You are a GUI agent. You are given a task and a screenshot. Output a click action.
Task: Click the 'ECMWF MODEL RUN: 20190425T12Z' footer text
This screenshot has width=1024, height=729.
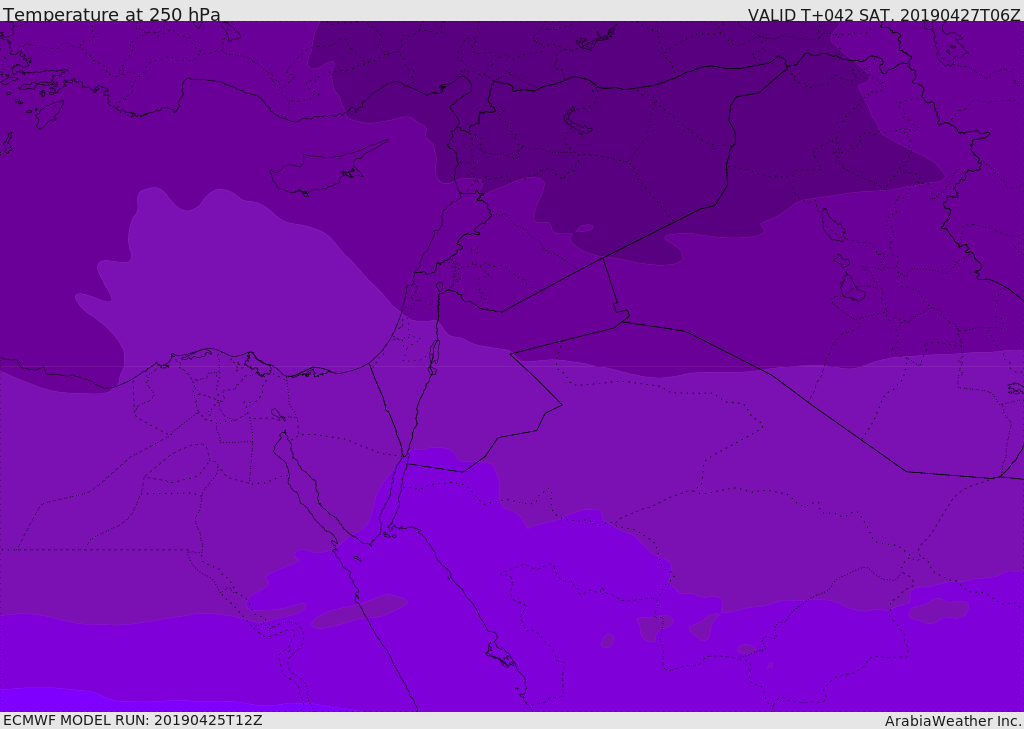click(x=133, y=720)
